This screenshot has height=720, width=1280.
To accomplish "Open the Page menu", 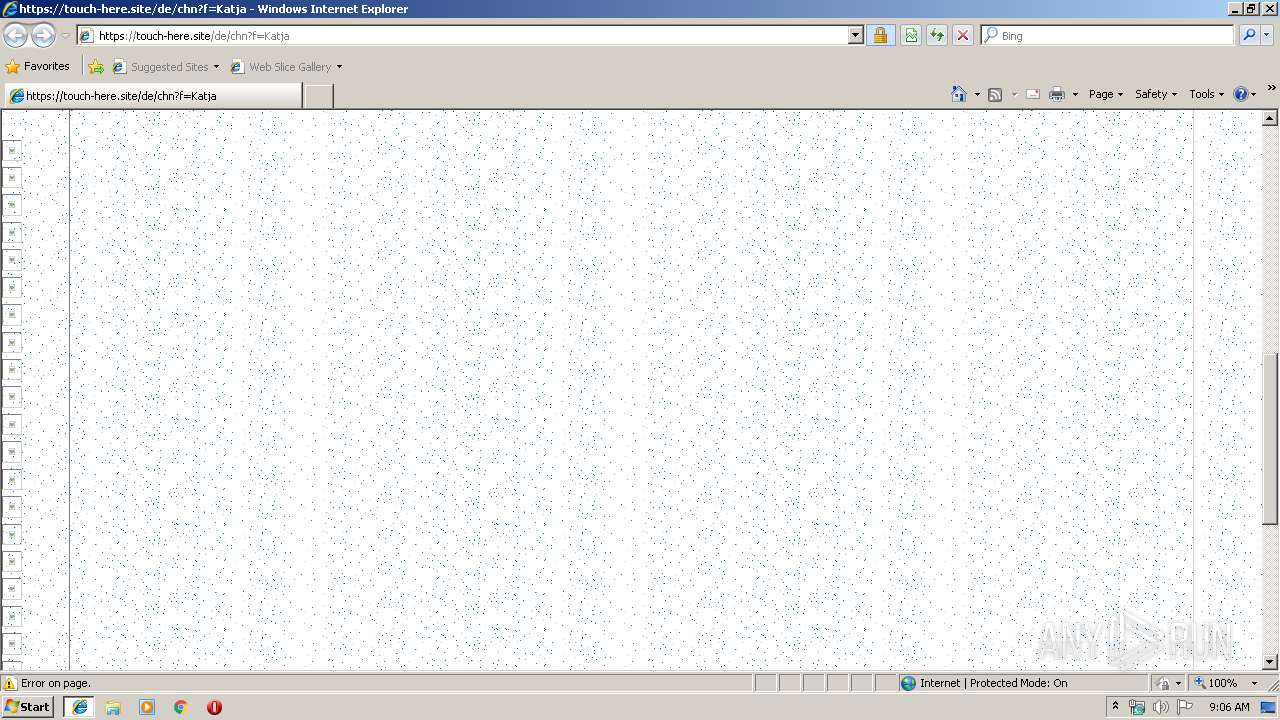I will click(x=1105, y=94).
